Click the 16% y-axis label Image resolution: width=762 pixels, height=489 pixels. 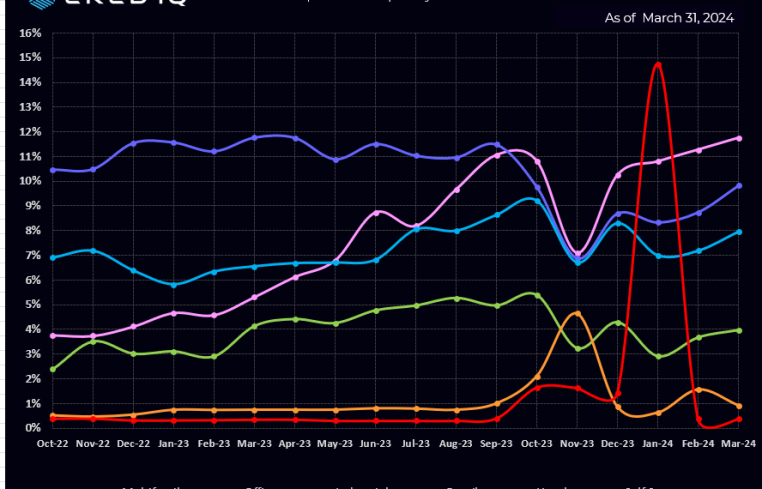[x=30, y=33]
